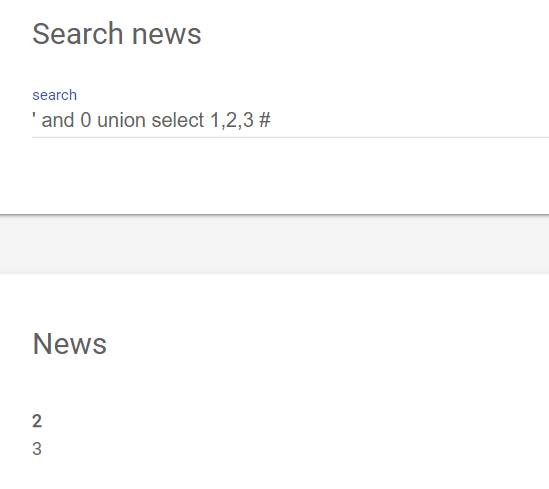This screenshot has width=549, height=489.
Task: Click the "0" digit in search query
Action: click(86, 120)
